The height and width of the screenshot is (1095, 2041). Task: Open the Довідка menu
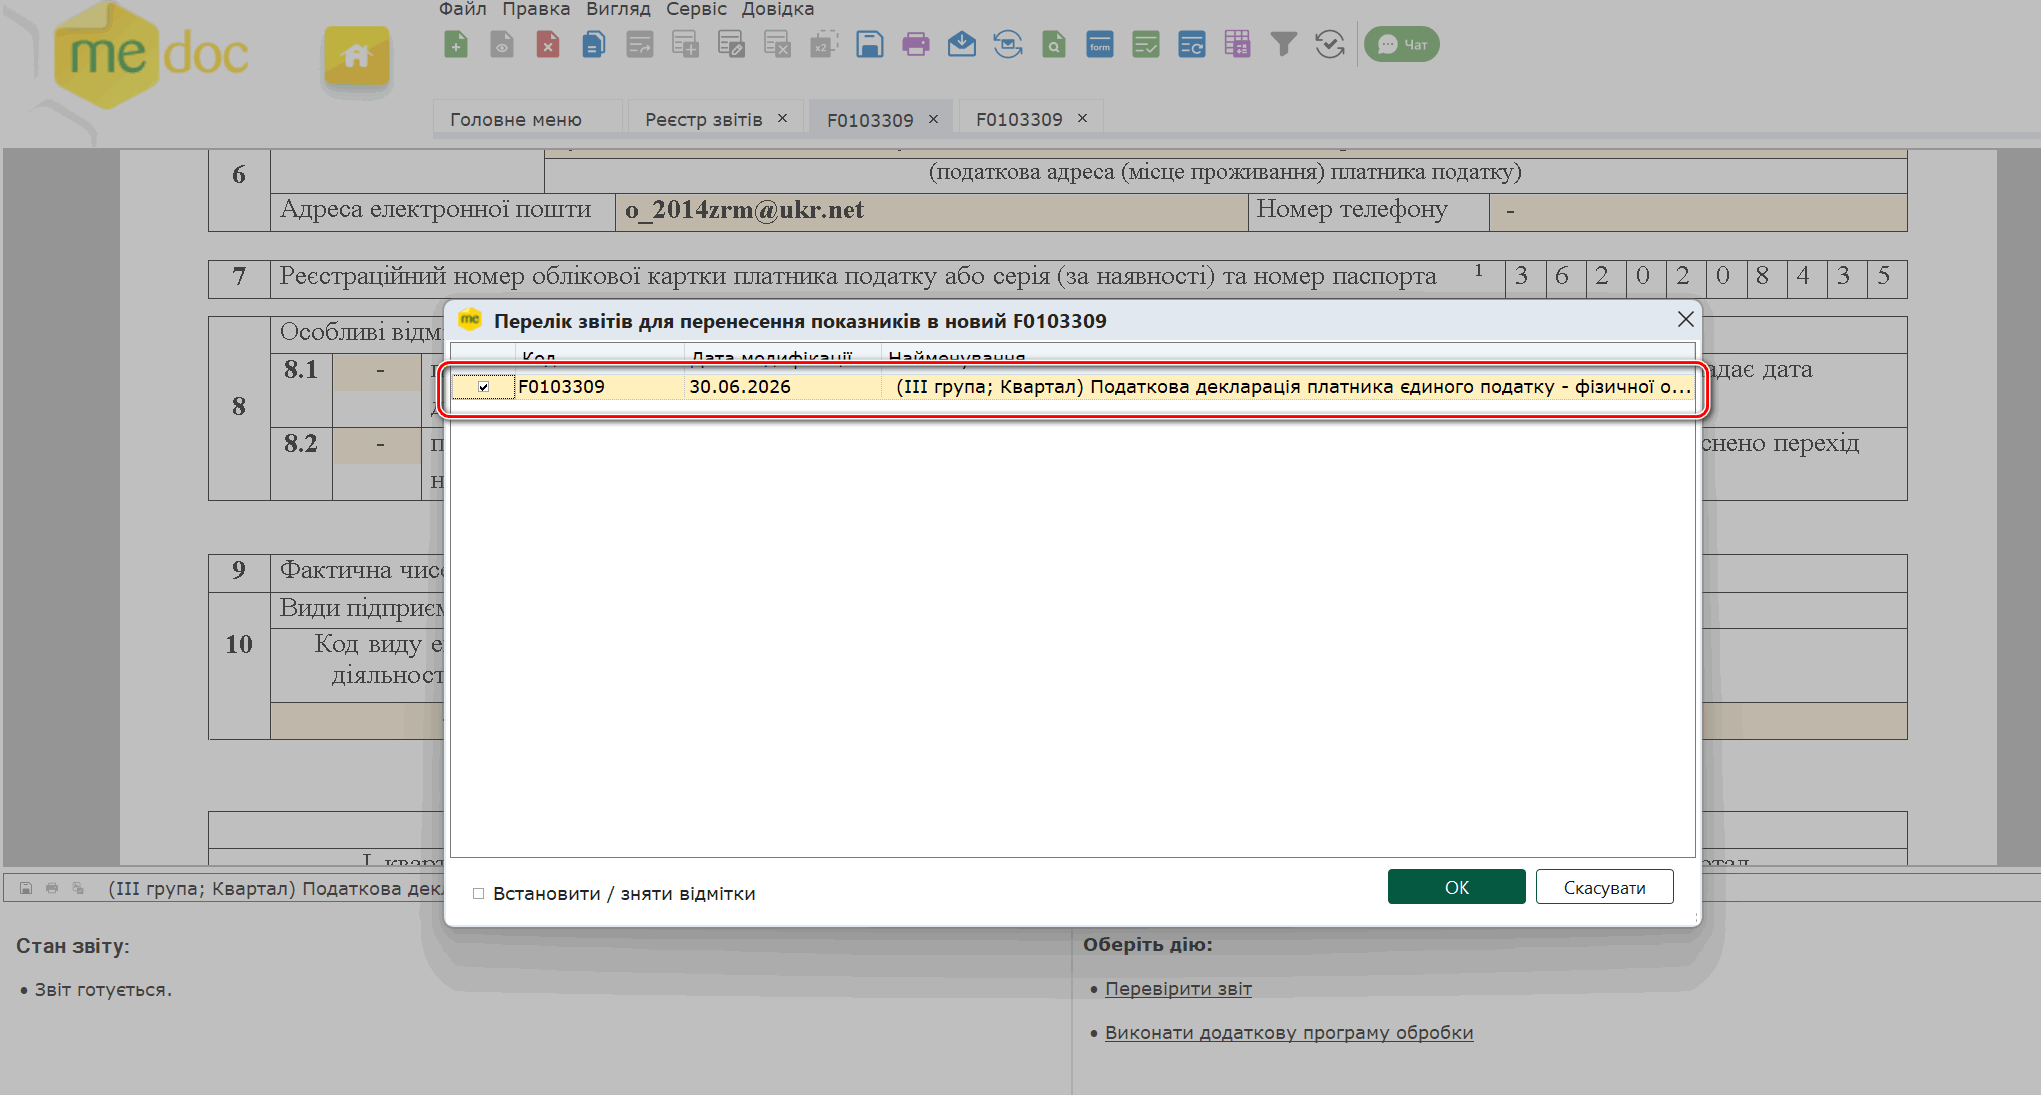click(778, 9)
